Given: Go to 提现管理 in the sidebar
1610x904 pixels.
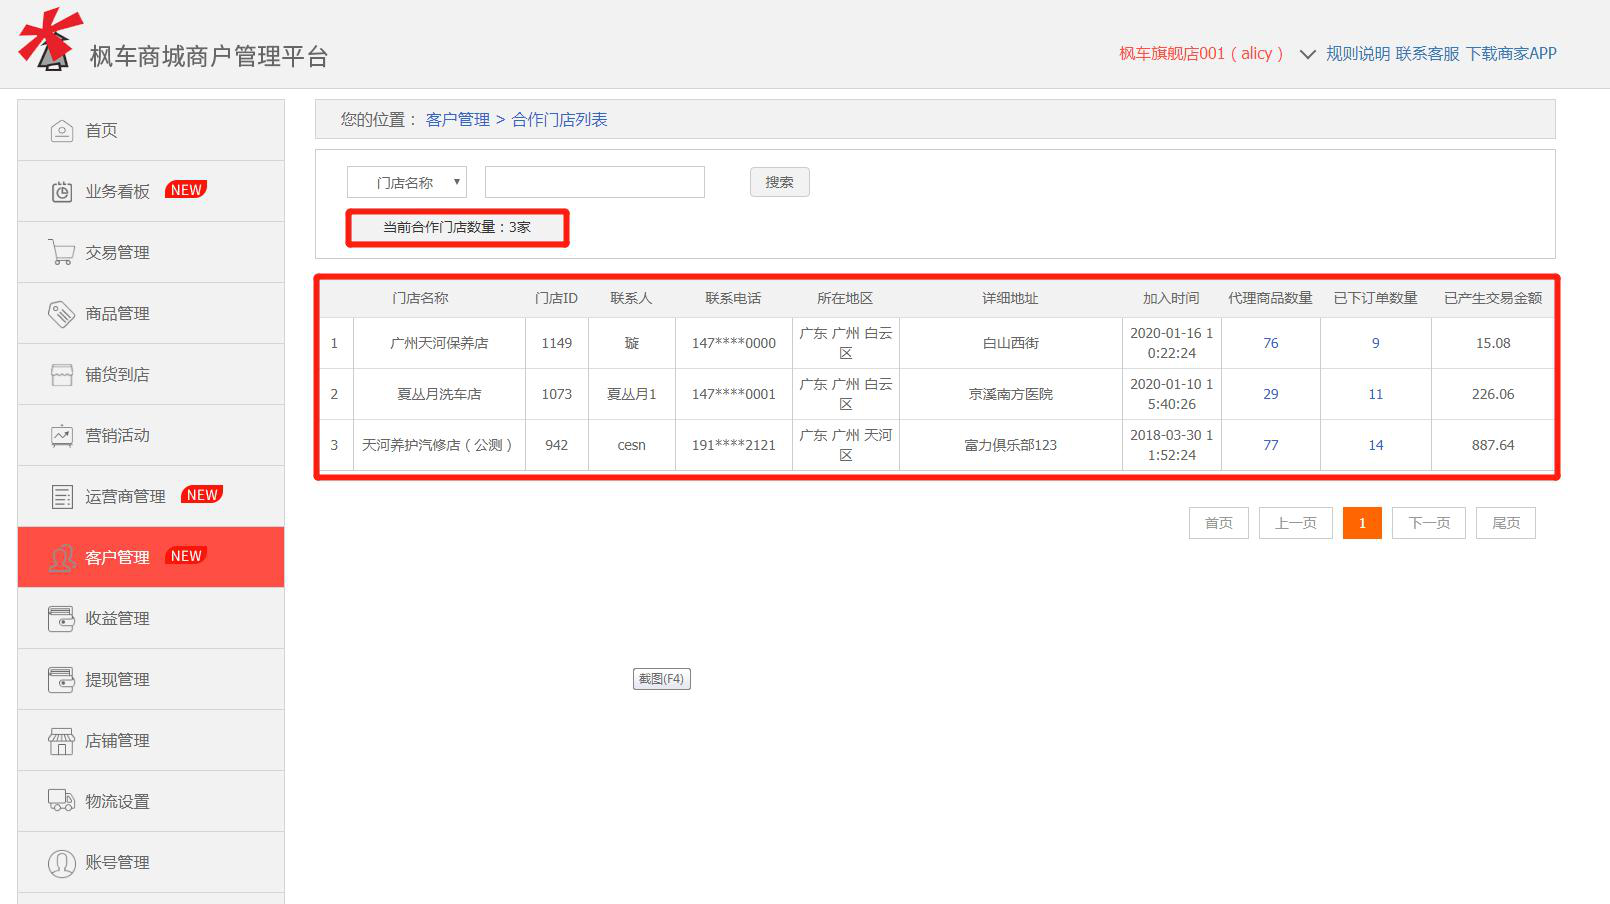Looking at the screenshot, I should click(x=117, y=680).
